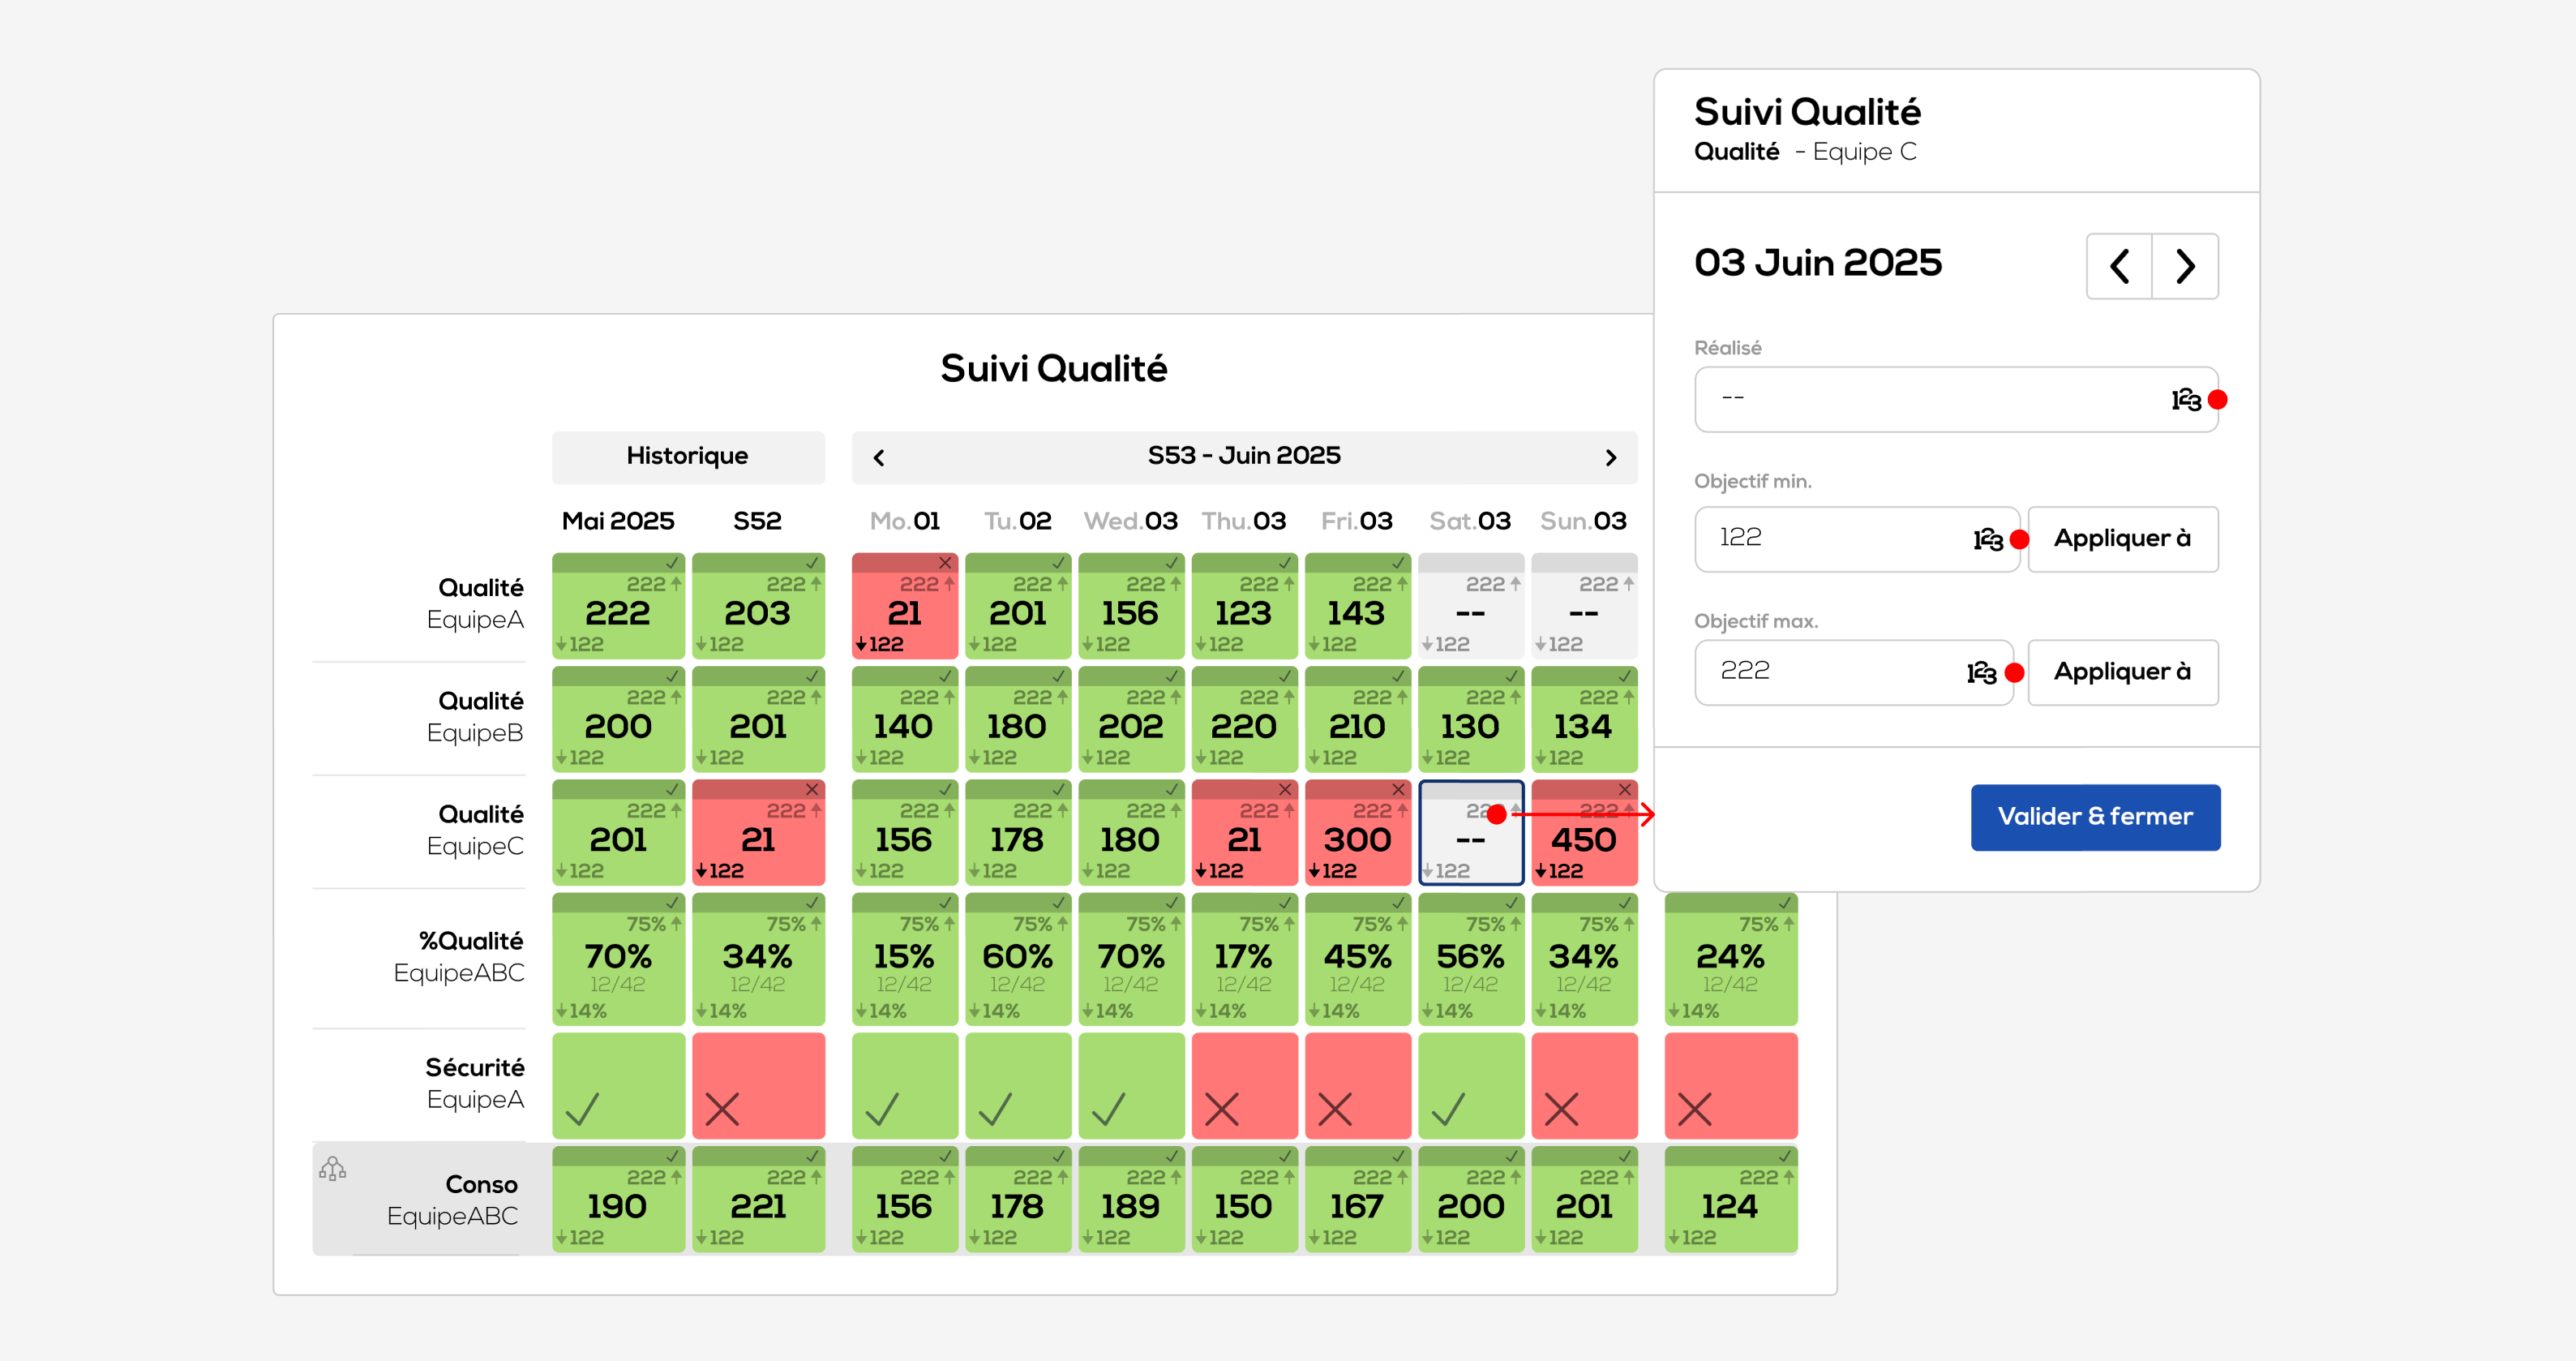The width and height of the screenshot is (2576, 1361).
Task: Click hierarchy icon beside Conso EquipeABC
Action: [332, 1168]
